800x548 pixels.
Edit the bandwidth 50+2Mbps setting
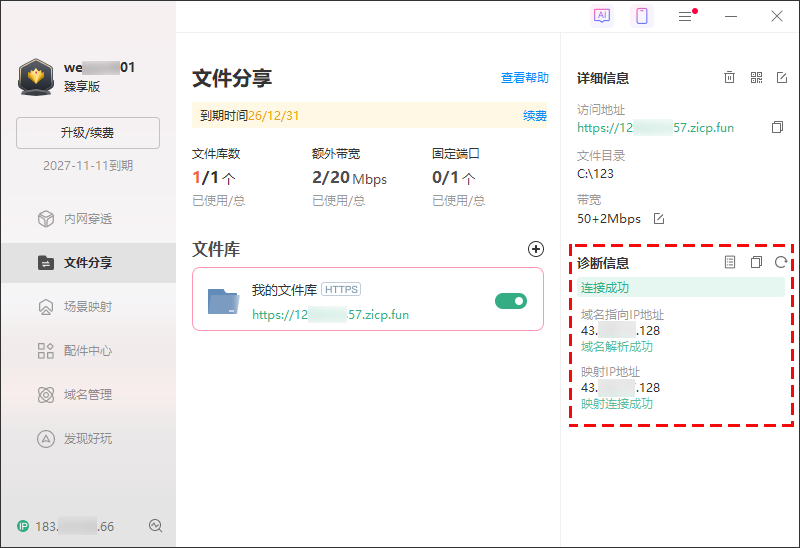pyautogui.click(x=658, y=219)
